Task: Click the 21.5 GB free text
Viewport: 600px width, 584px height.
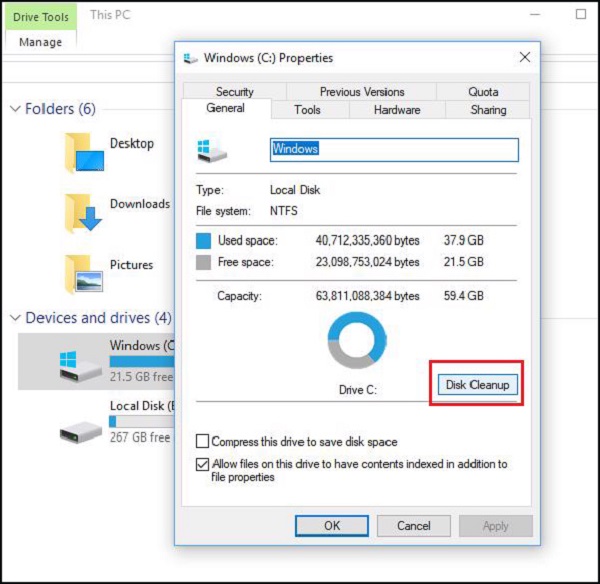Action: 141,377
